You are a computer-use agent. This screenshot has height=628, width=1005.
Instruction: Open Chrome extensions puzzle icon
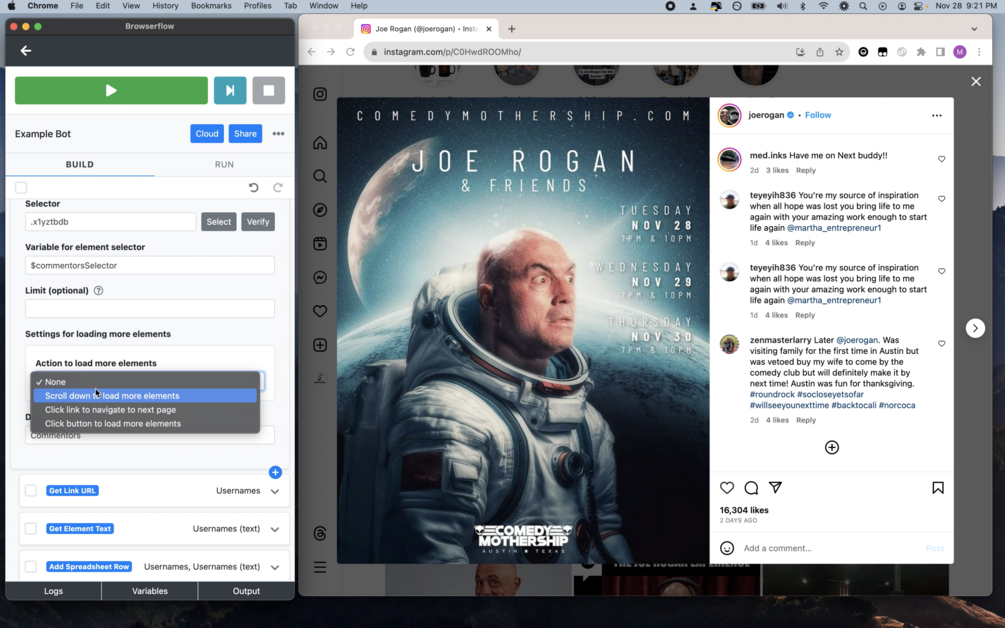point(921,52)
